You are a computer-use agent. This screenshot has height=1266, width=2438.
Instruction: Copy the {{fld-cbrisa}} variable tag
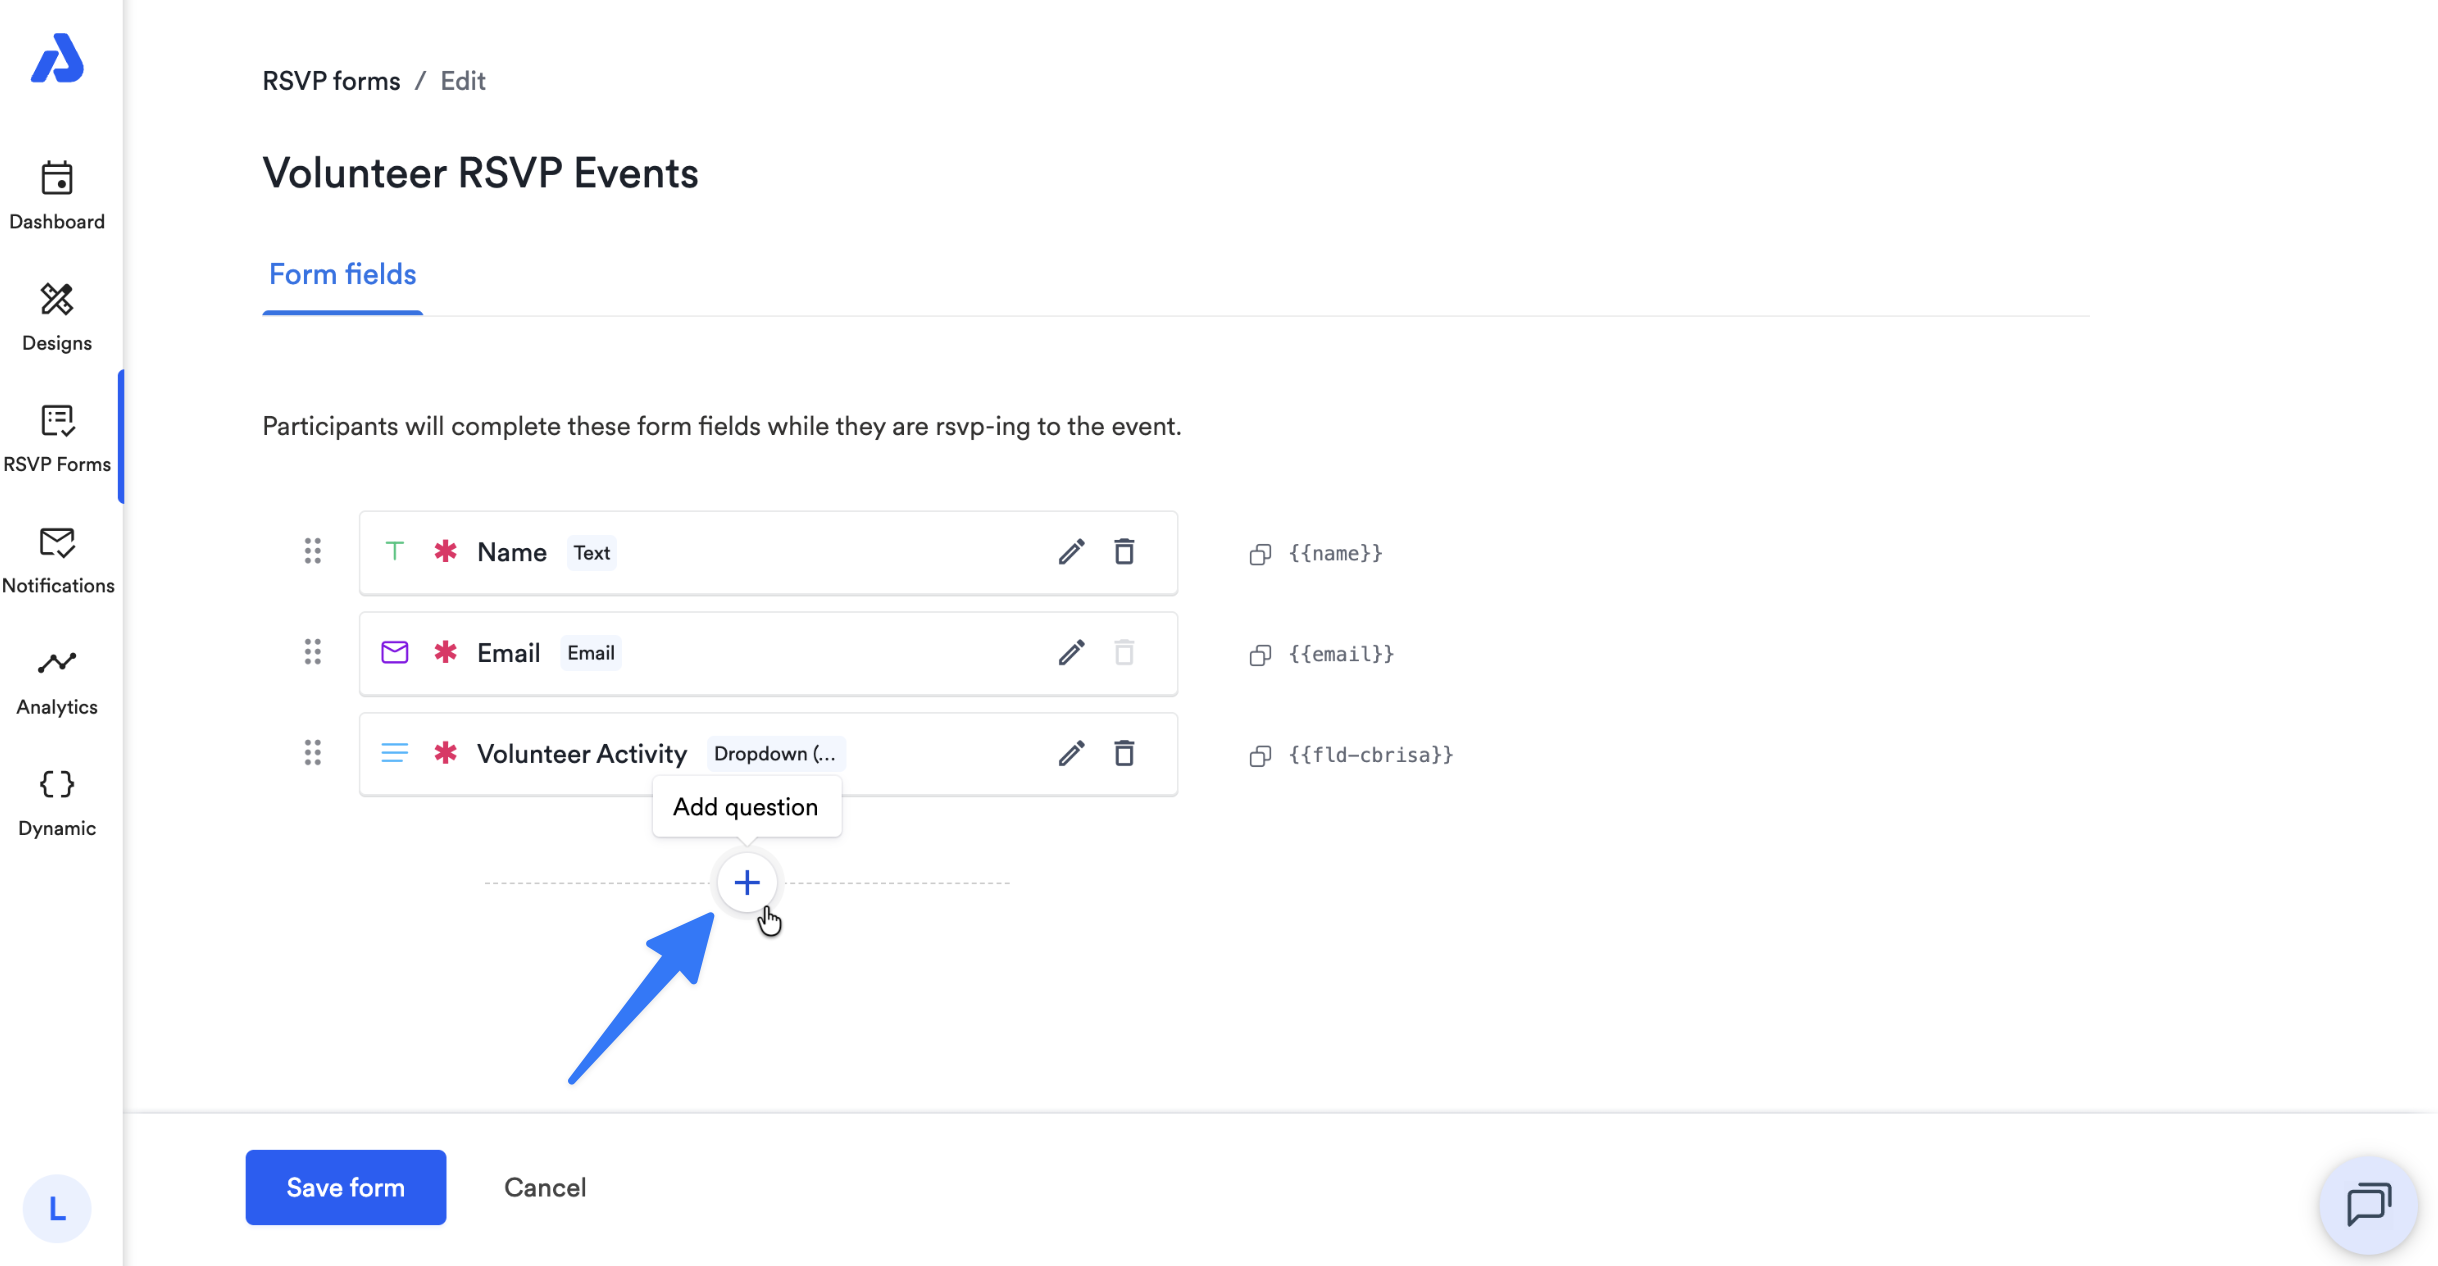(x=1260, y=756)
